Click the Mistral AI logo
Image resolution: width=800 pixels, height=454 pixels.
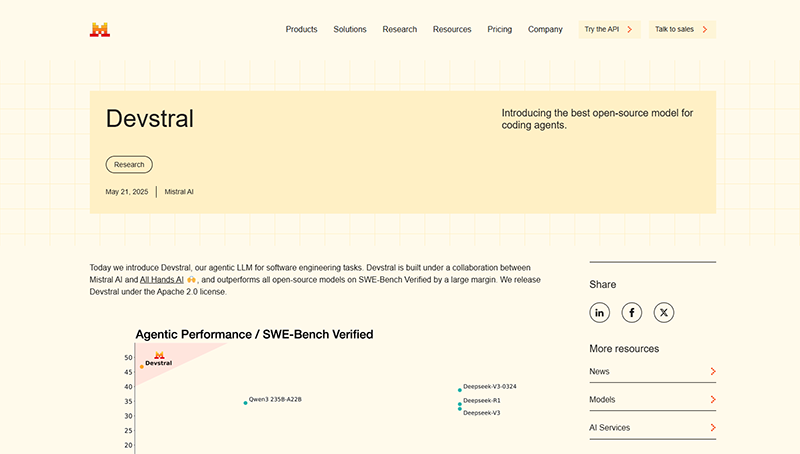(100, 30)
